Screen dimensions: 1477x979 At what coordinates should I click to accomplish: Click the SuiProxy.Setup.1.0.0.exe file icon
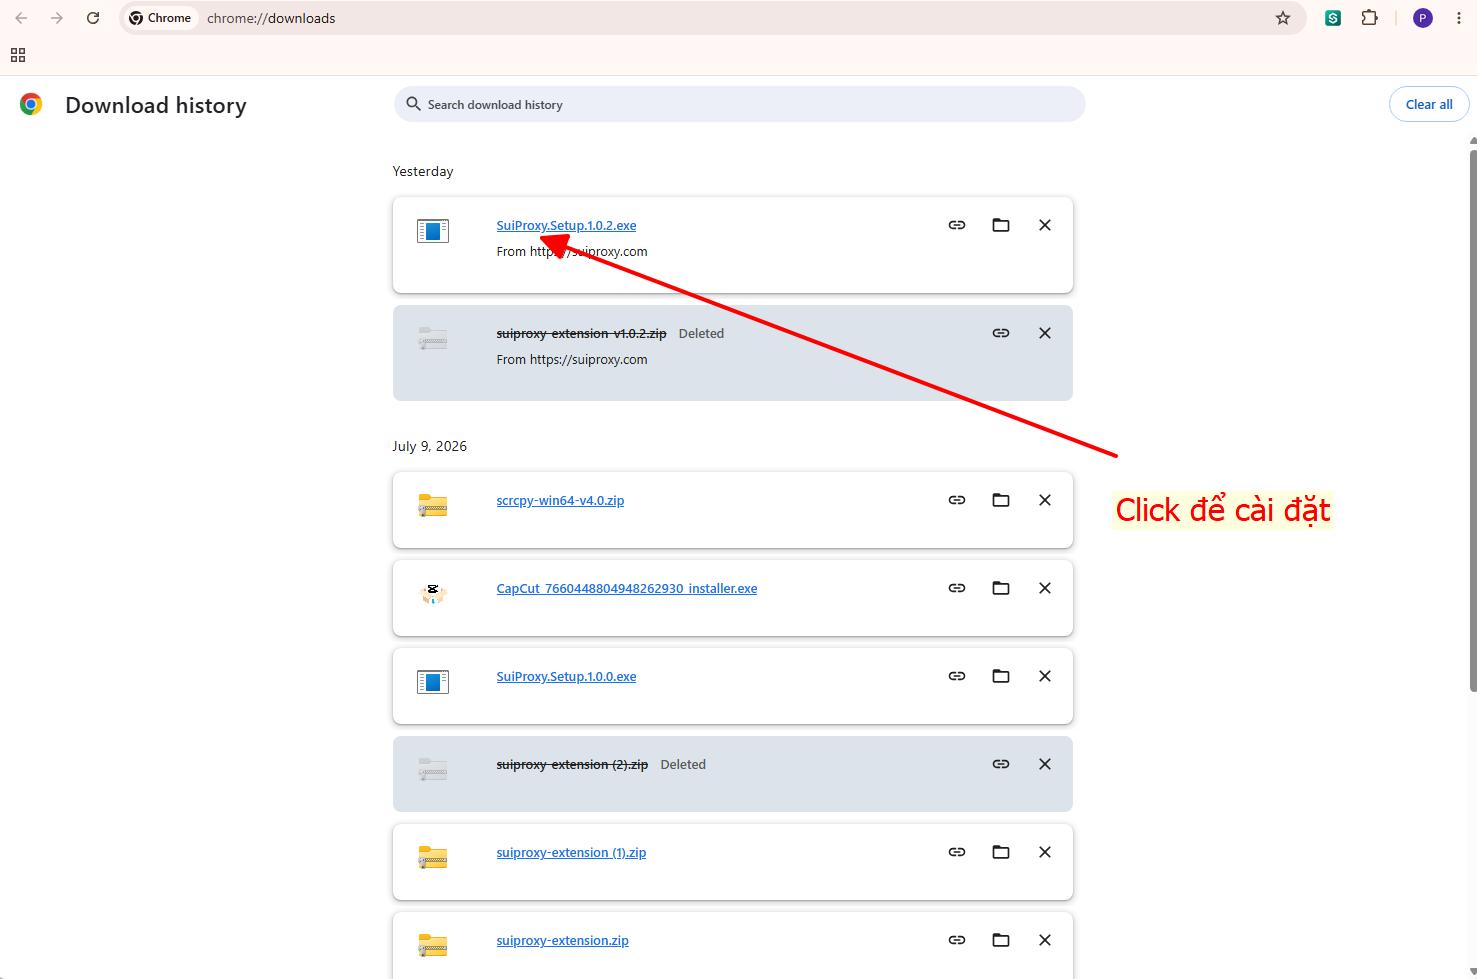433,682
